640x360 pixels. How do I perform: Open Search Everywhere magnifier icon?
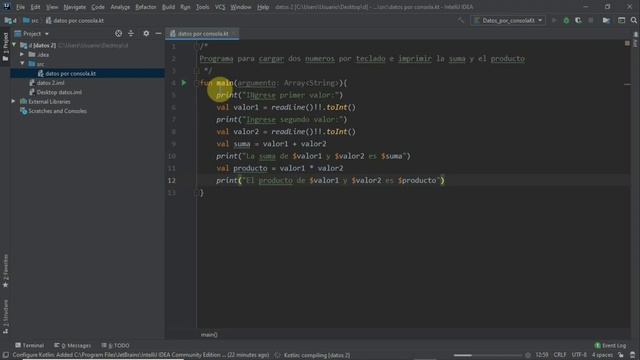coord(633,20)
